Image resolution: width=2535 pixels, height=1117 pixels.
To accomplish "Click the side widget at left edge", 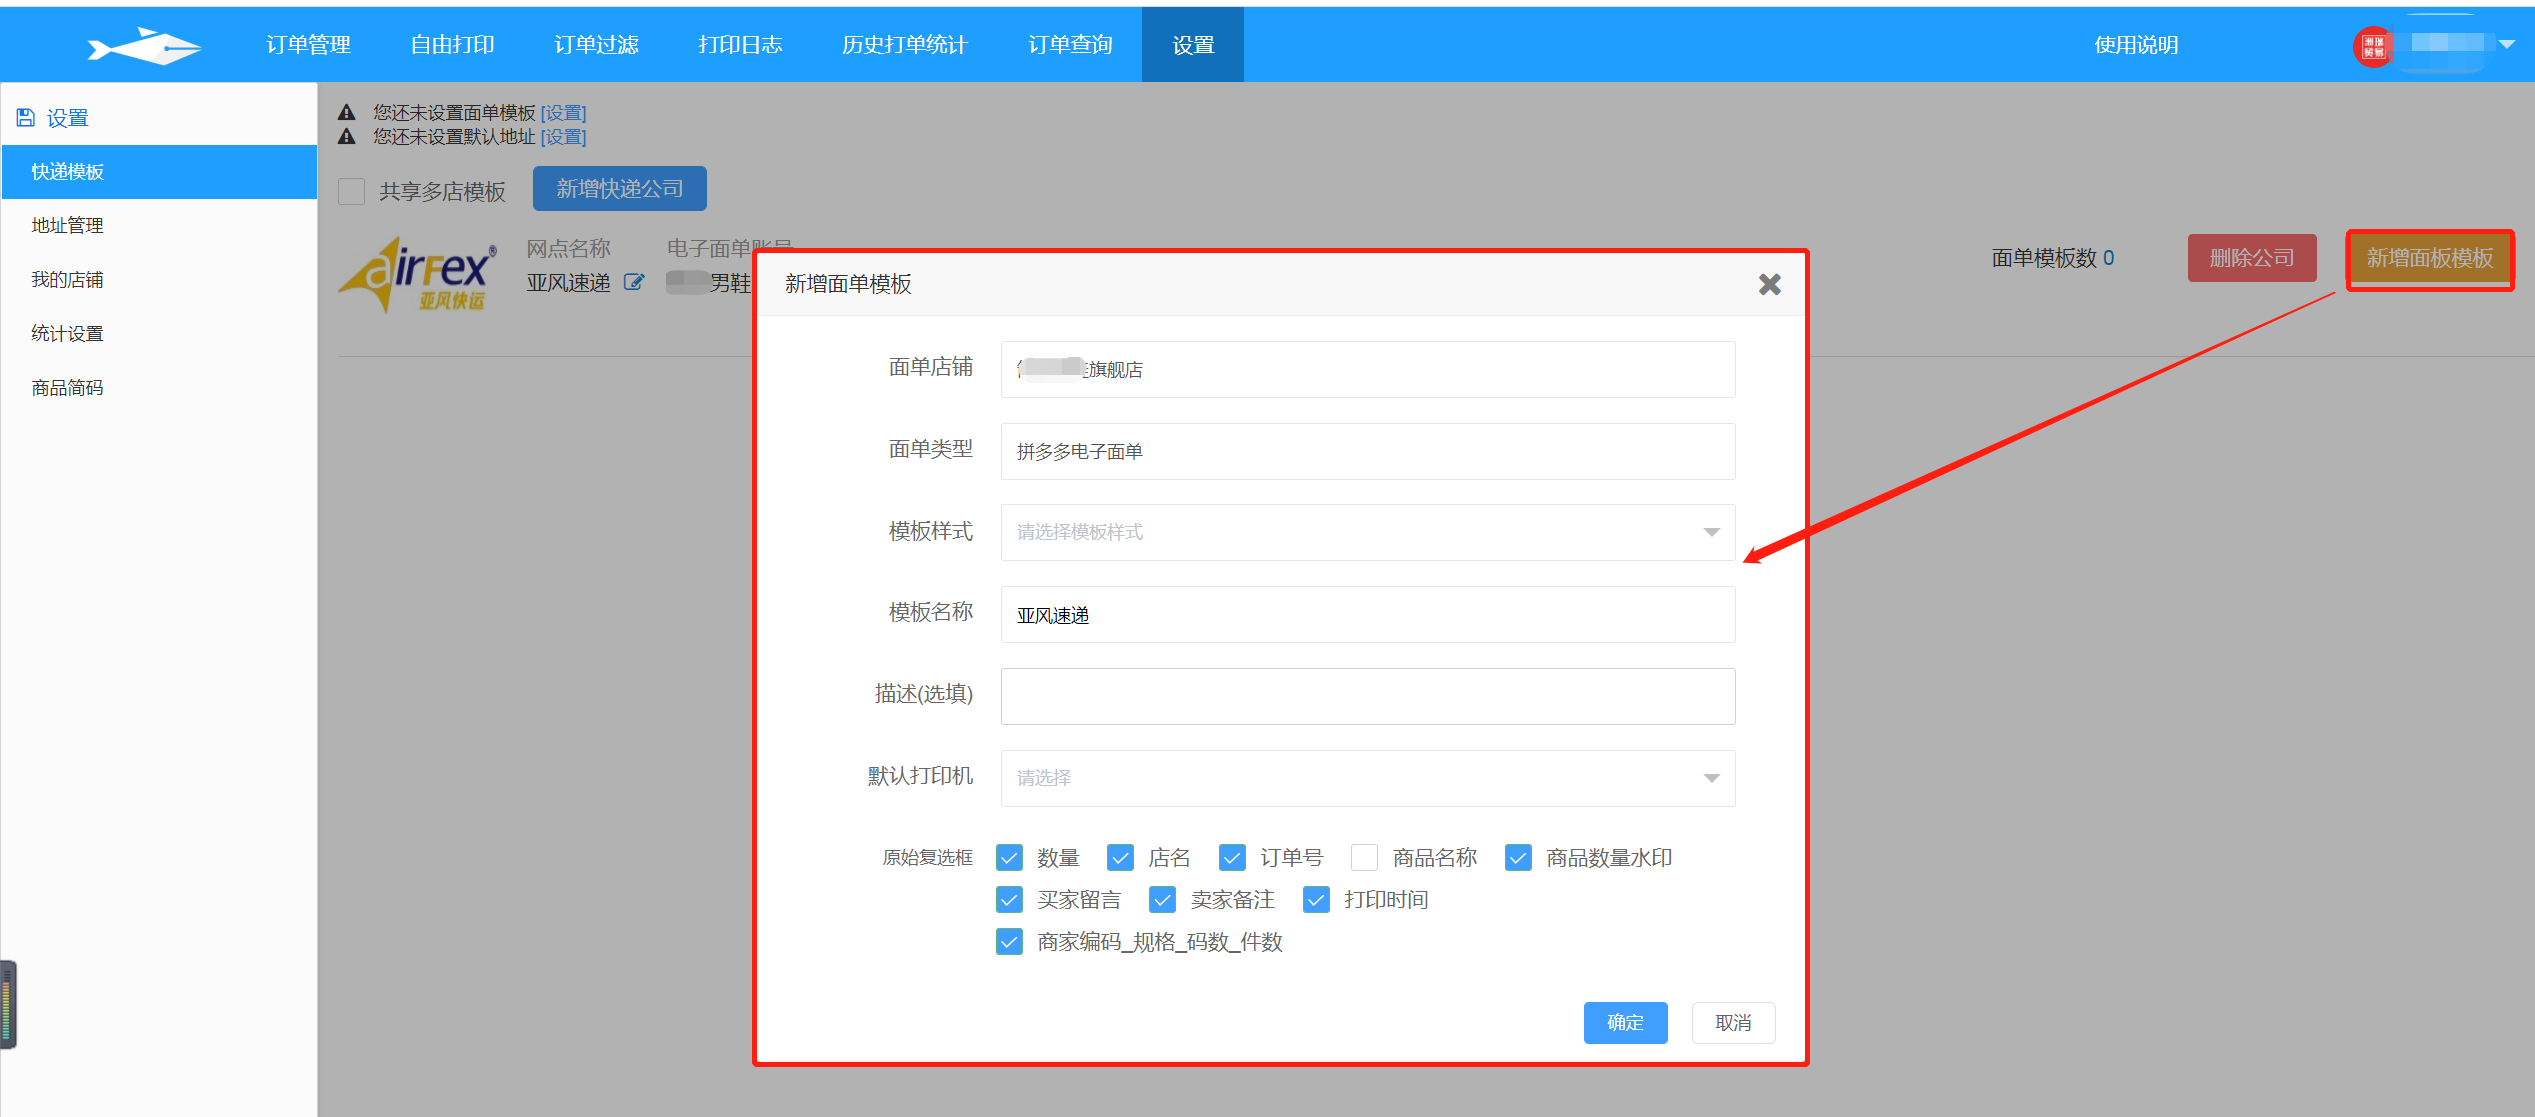I will pos(8,1004).
